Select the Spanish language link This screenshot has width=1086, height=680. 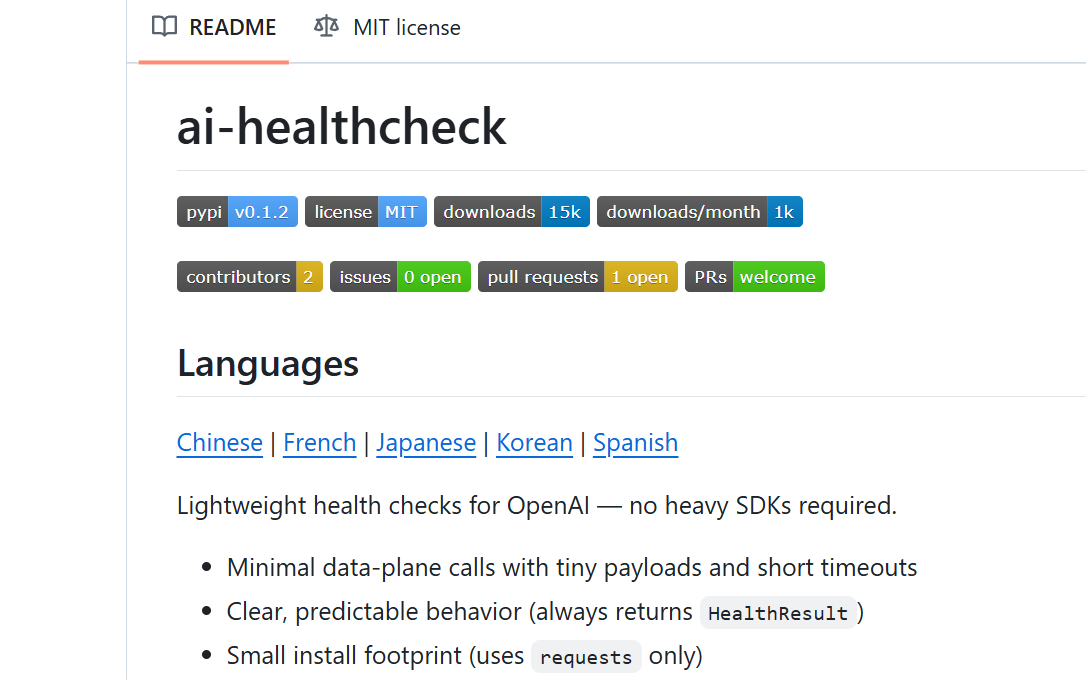point(636,443)
